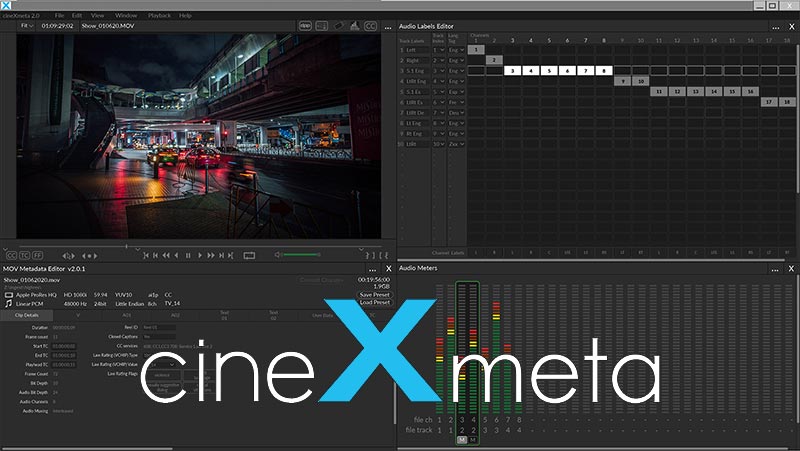Toggle channel 2 cell in the Right row

pyautogui.click(x=494, y=60)
